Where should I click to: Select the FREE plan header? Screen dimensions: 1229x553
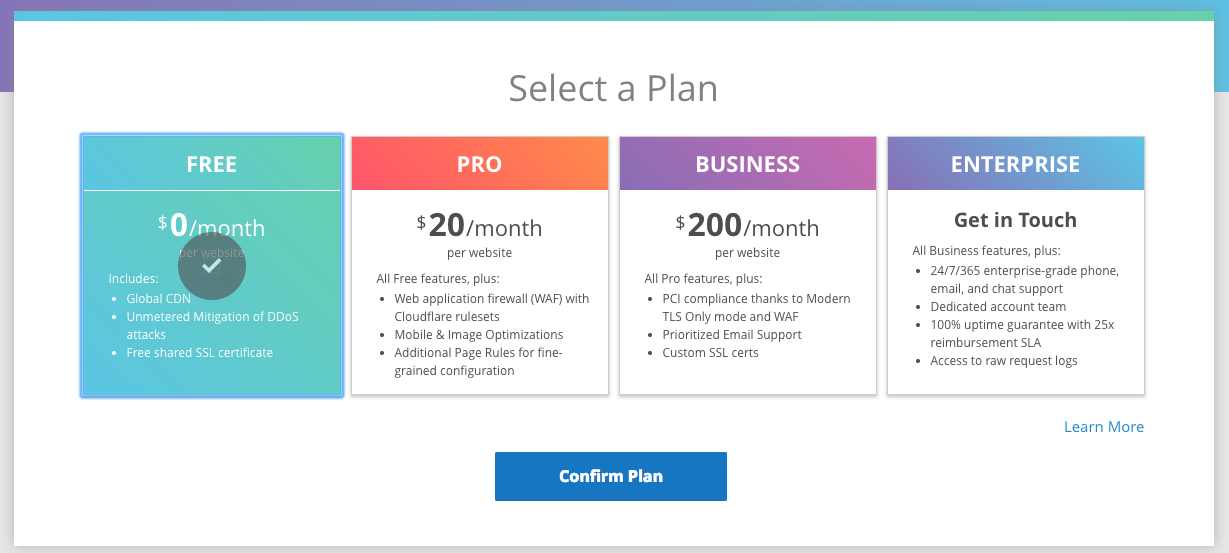pos(212,164)
